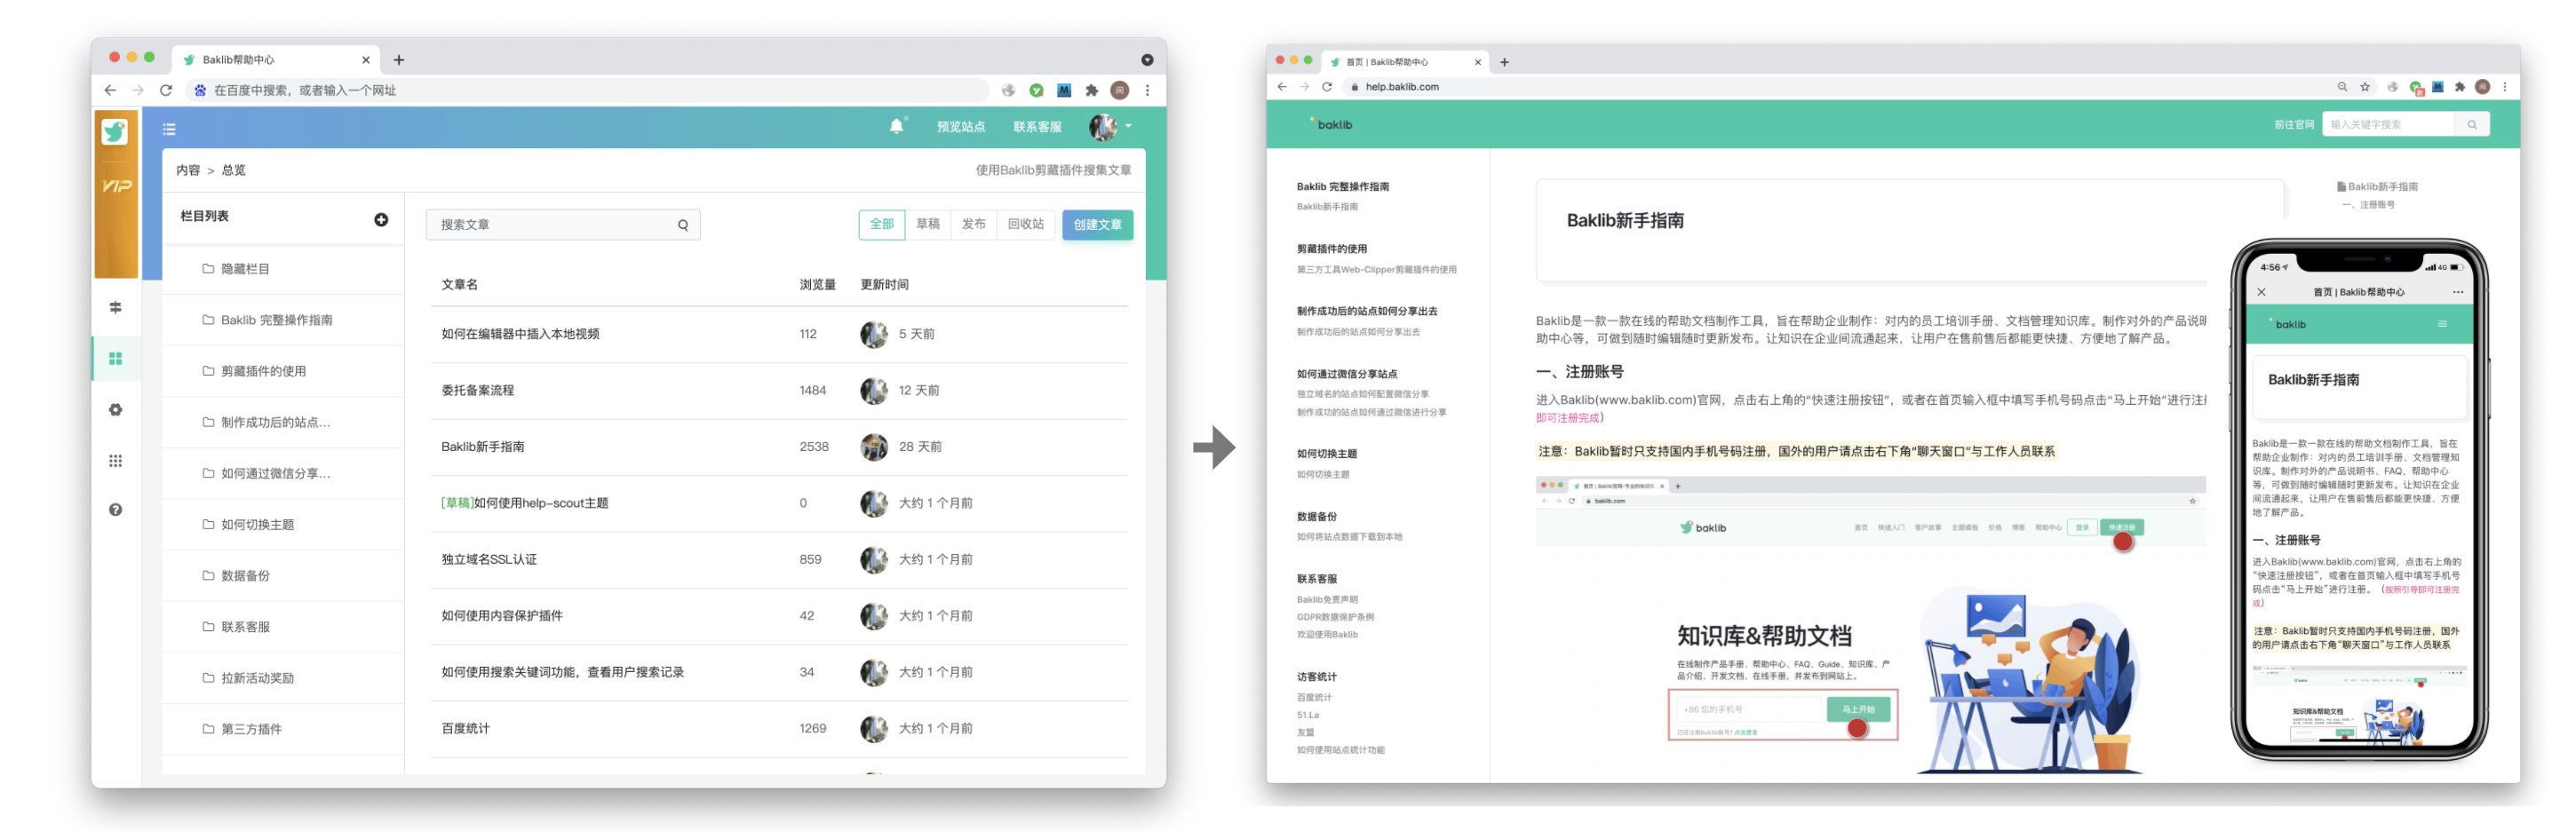
Task: Close the Baklib帮助中心 browser tab
Action: [x=366, y=60]
